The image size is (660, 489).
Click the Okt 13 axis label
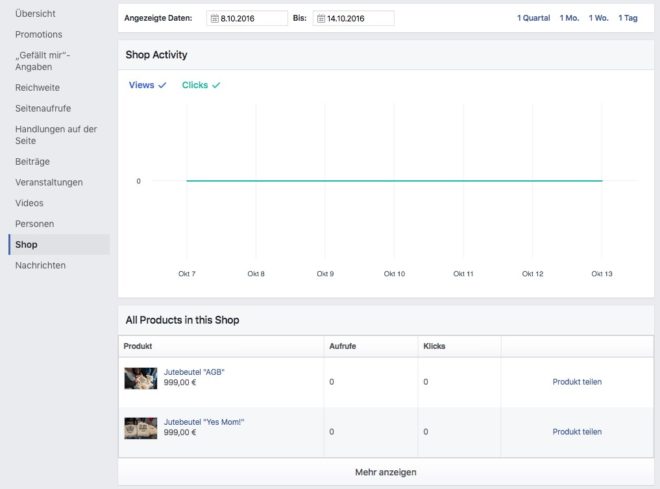tap(601, 274)
